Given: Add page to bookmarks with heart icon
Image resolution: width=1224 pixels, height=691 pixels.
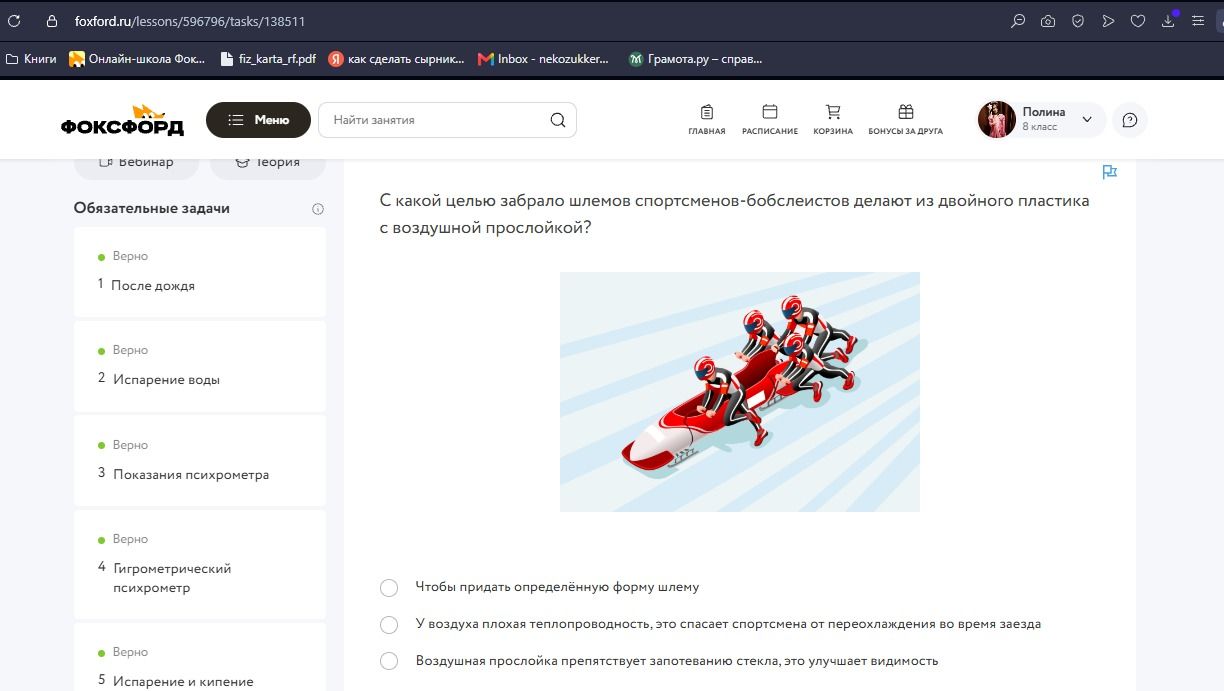Looking at the screenshot, I should point(1138,21).
